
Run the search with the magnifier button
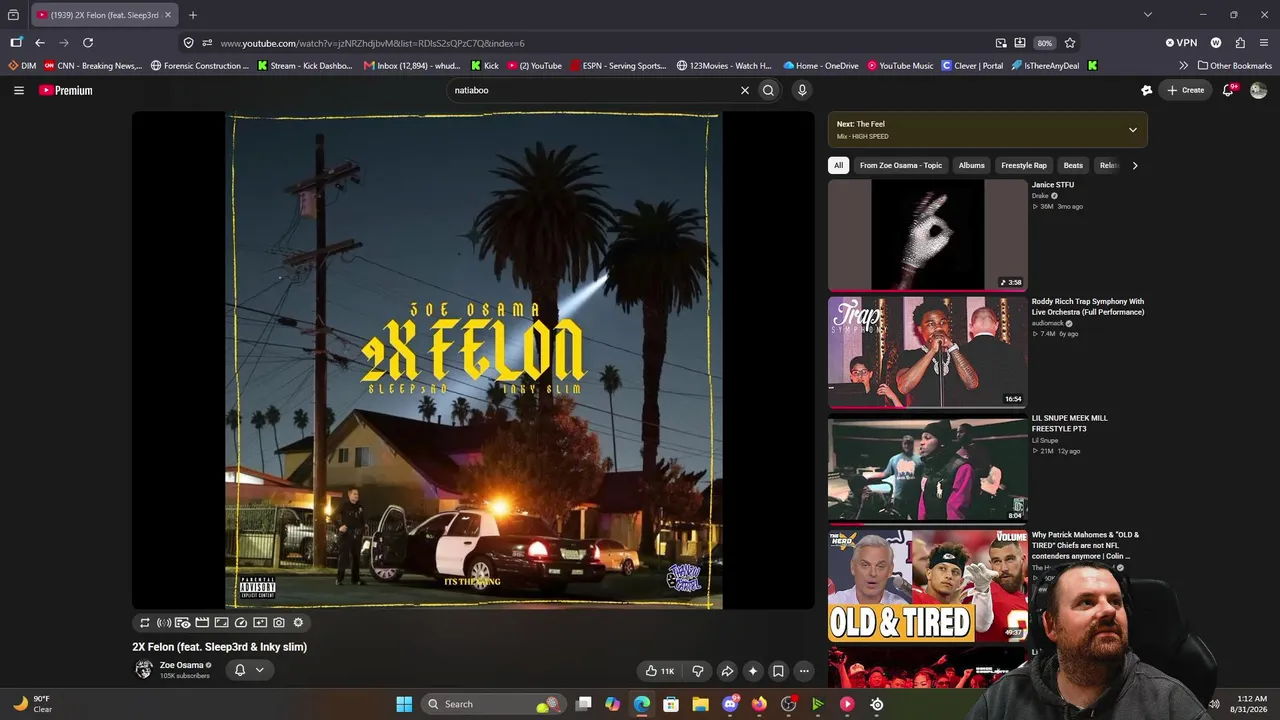pos(768,90)
